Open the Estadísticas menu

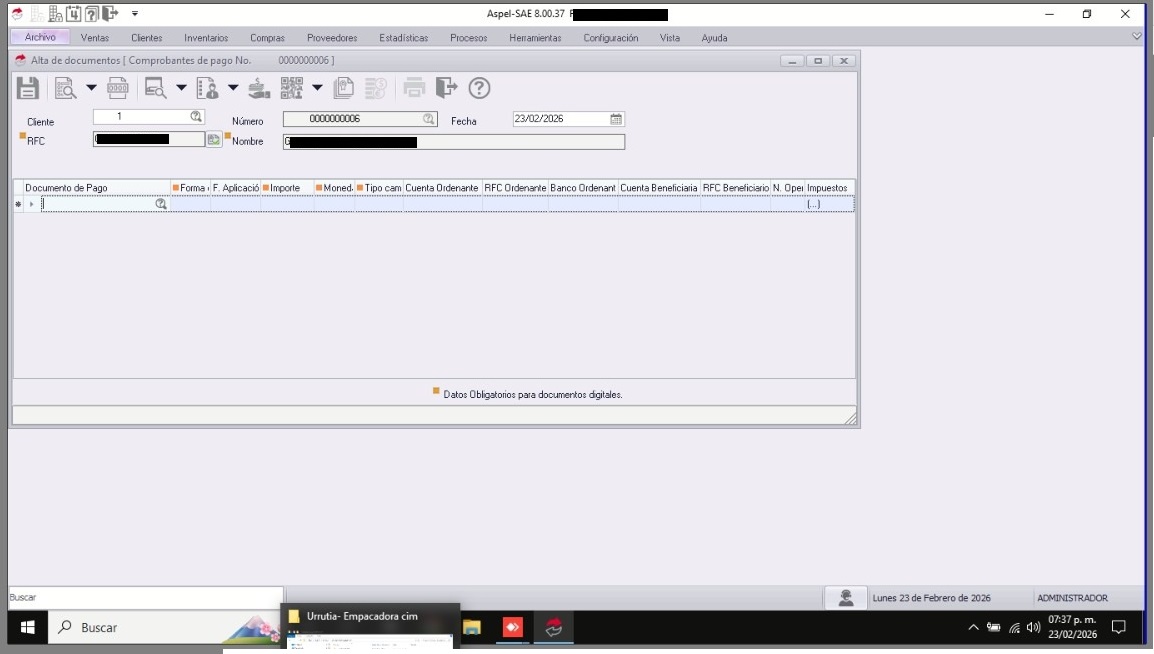click(x=403, y=38)
